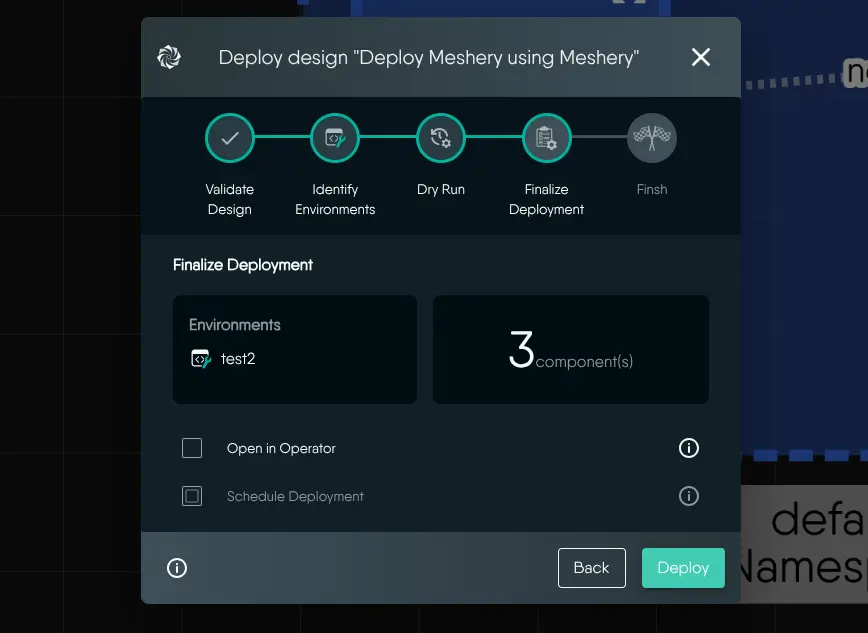Viewport: 868px width, 633px height.
Task: Open the Identify Environments step icon
Action: [x=335, y=138]
